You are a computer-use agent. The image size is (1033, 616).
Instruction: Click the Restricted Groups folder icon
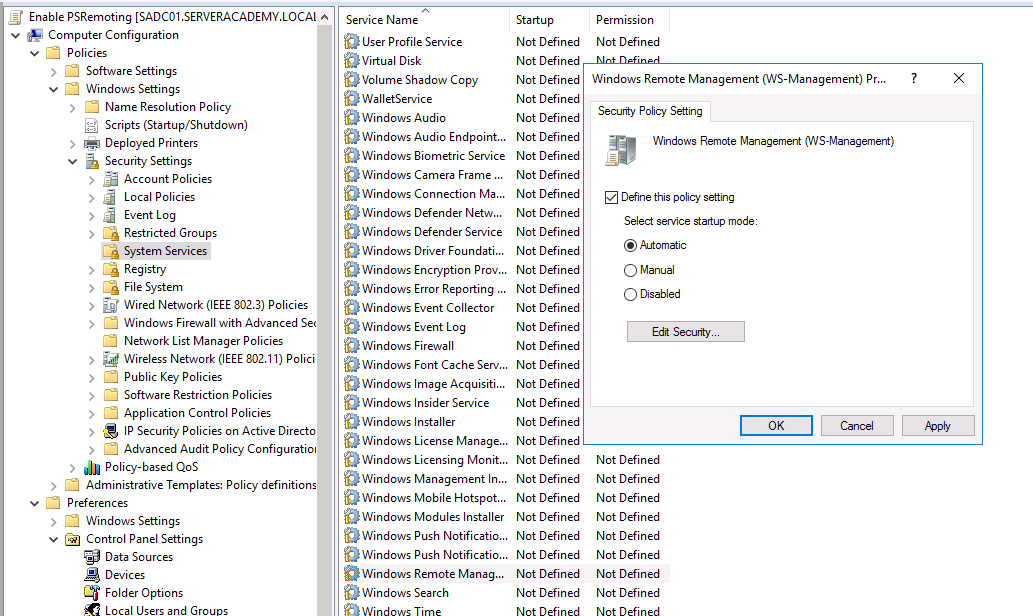pyautogui.click(x=111, y=233)
